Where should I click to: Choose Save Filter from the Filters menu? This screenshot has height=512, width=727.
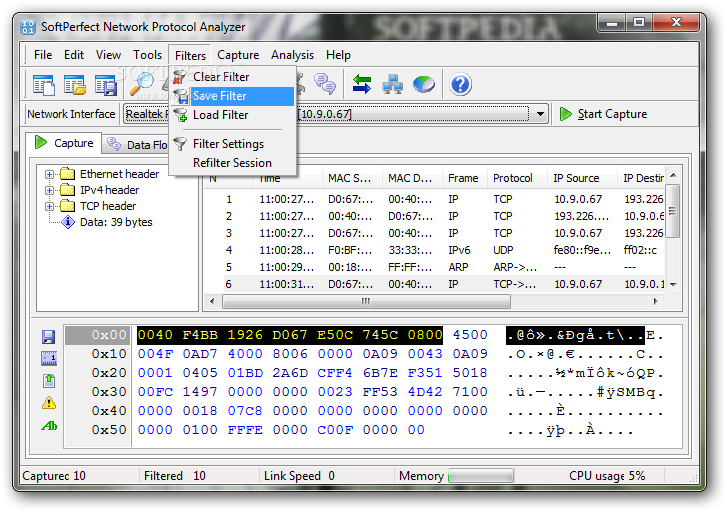point(233,96)
